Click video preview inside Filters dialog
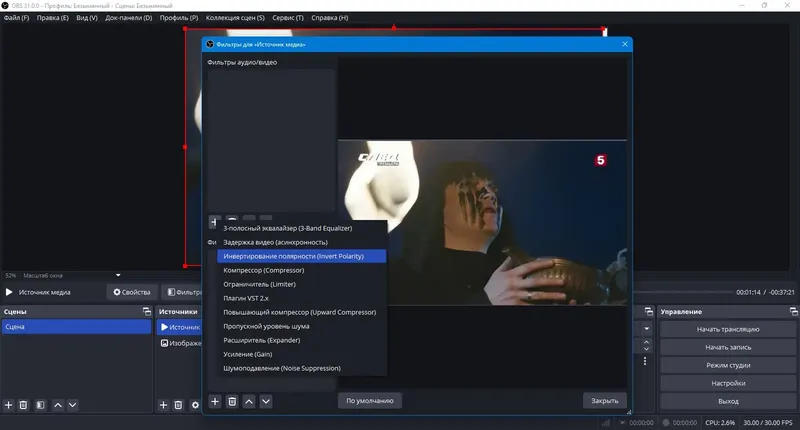800x430 pixels. pos(482,223)
